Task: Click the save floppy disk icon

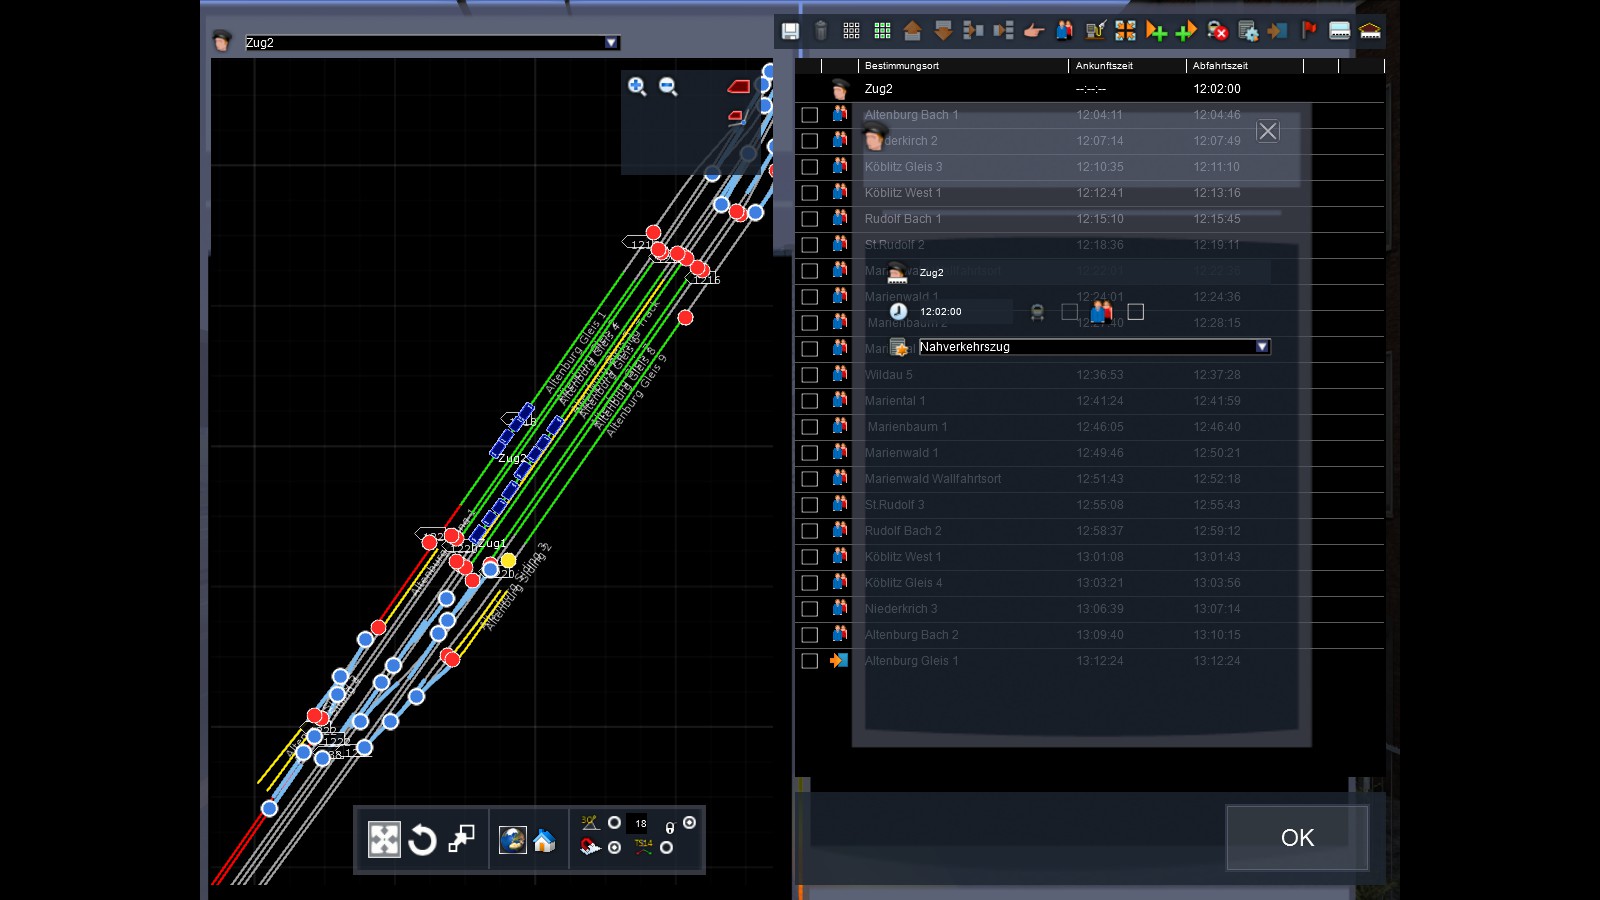Action: pyautogui.click(x=790, y=31)
